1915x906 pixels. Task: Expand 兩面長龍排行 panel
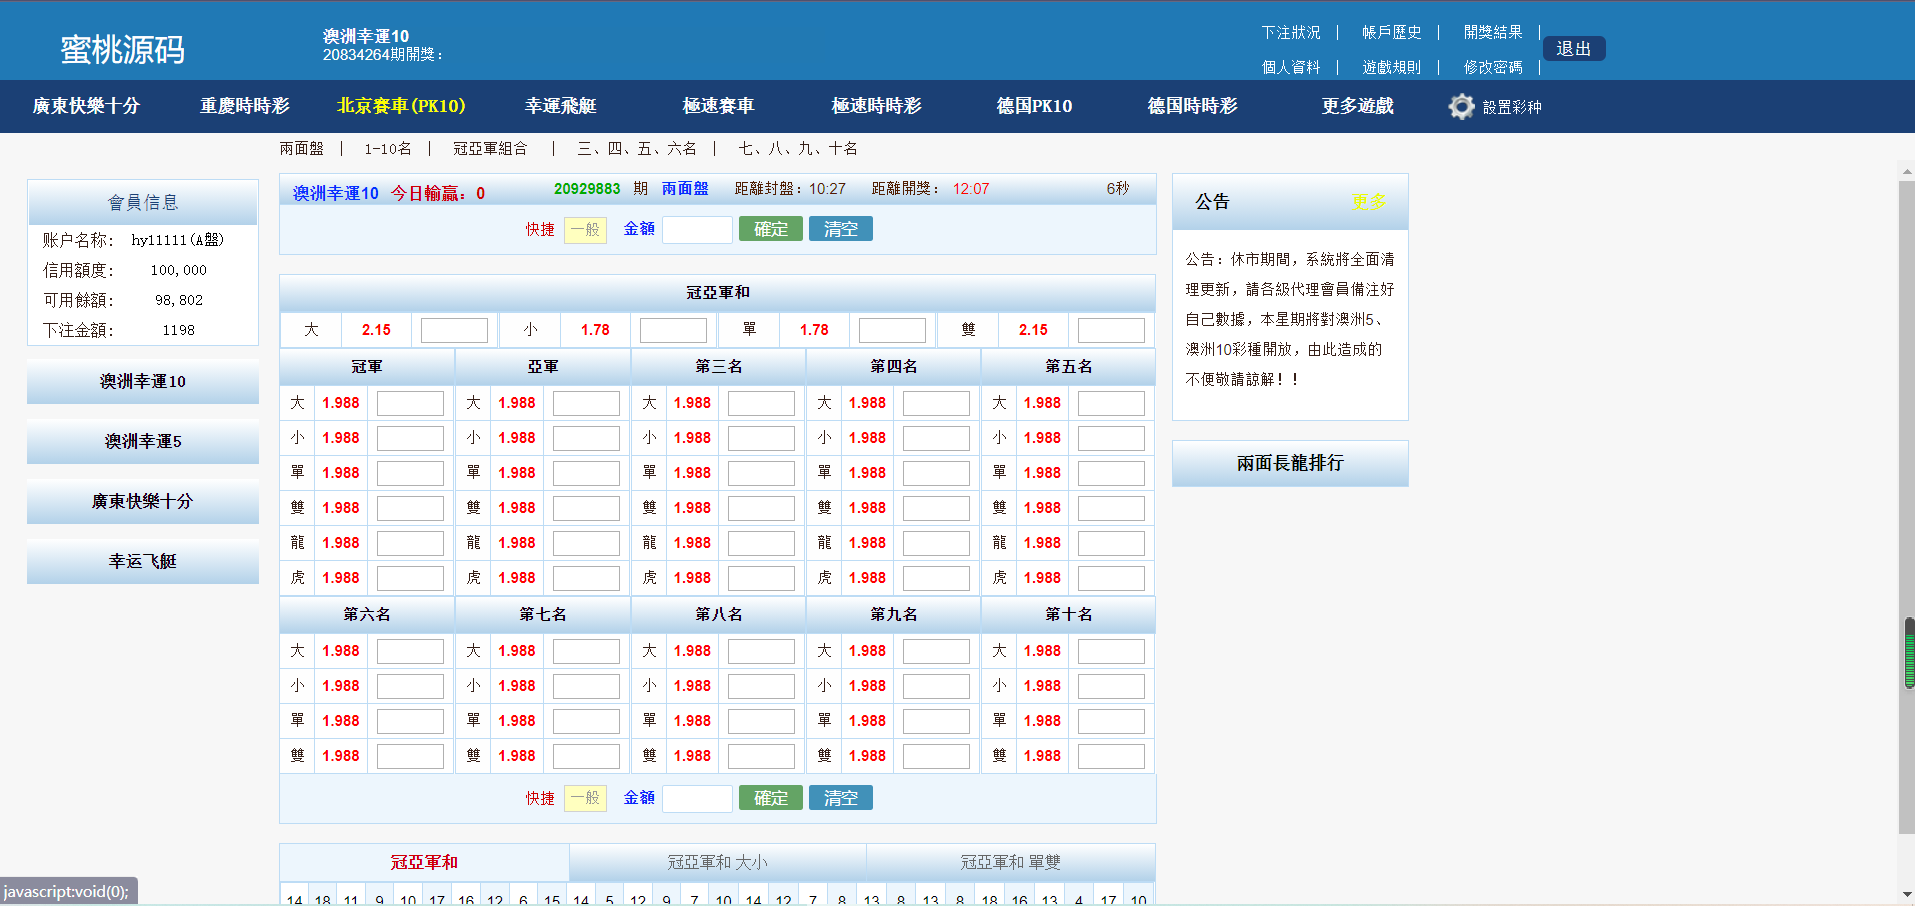(1290, 463)
